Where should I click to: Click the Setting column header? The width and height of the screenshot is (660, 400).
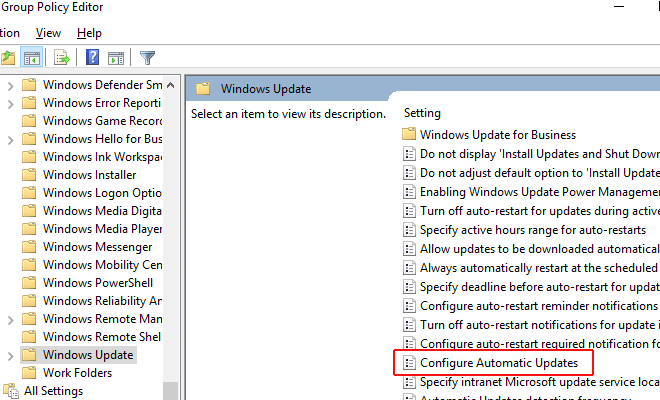click(422, 113)
